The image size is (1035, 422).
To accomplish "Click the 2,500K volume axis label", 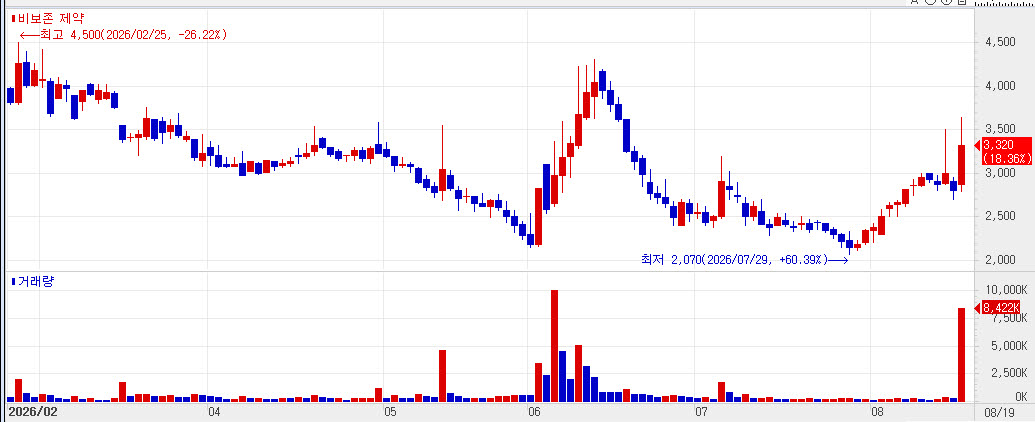I will tap(1007, 372).
